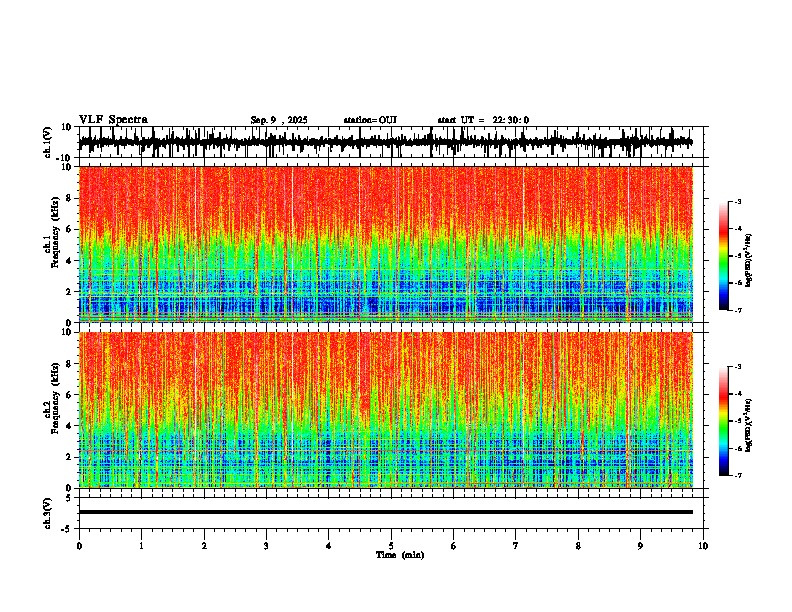Click the "5" tick on the ch.3(V) axis

tap(70, 498)
